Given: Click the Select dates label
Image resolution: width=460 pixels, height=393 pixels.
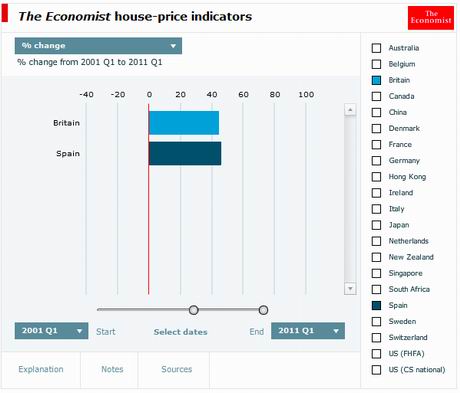Looking at the screenshot, I should 181,332.
